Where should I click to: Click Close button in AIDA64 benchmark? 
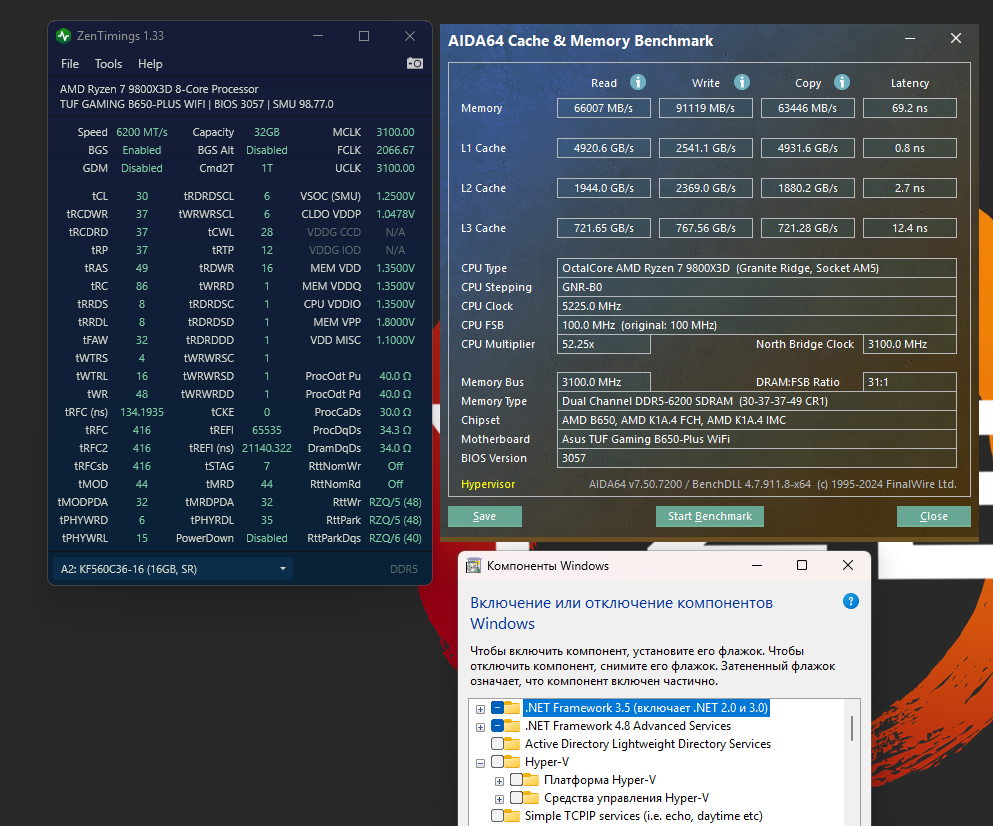click(933, 516)
